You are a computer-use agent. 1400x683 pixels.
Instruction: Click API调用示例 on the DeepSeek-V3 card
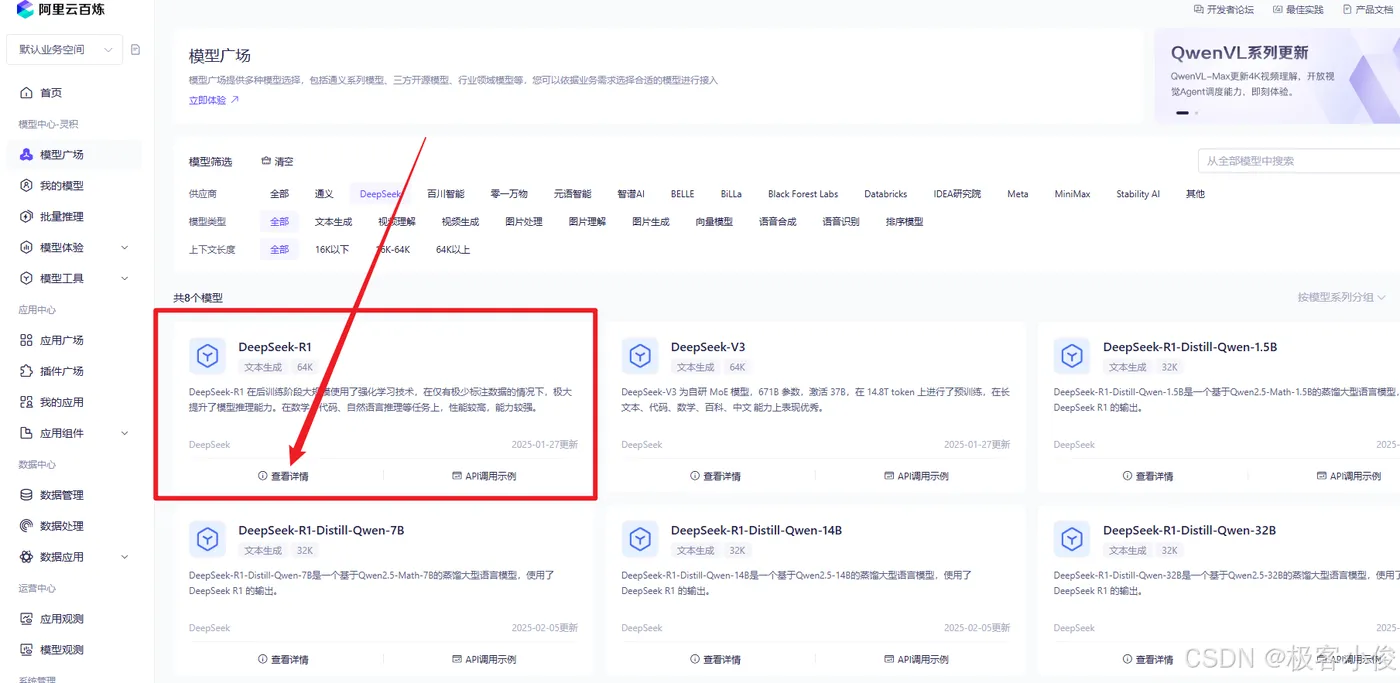tap(916, 477)
